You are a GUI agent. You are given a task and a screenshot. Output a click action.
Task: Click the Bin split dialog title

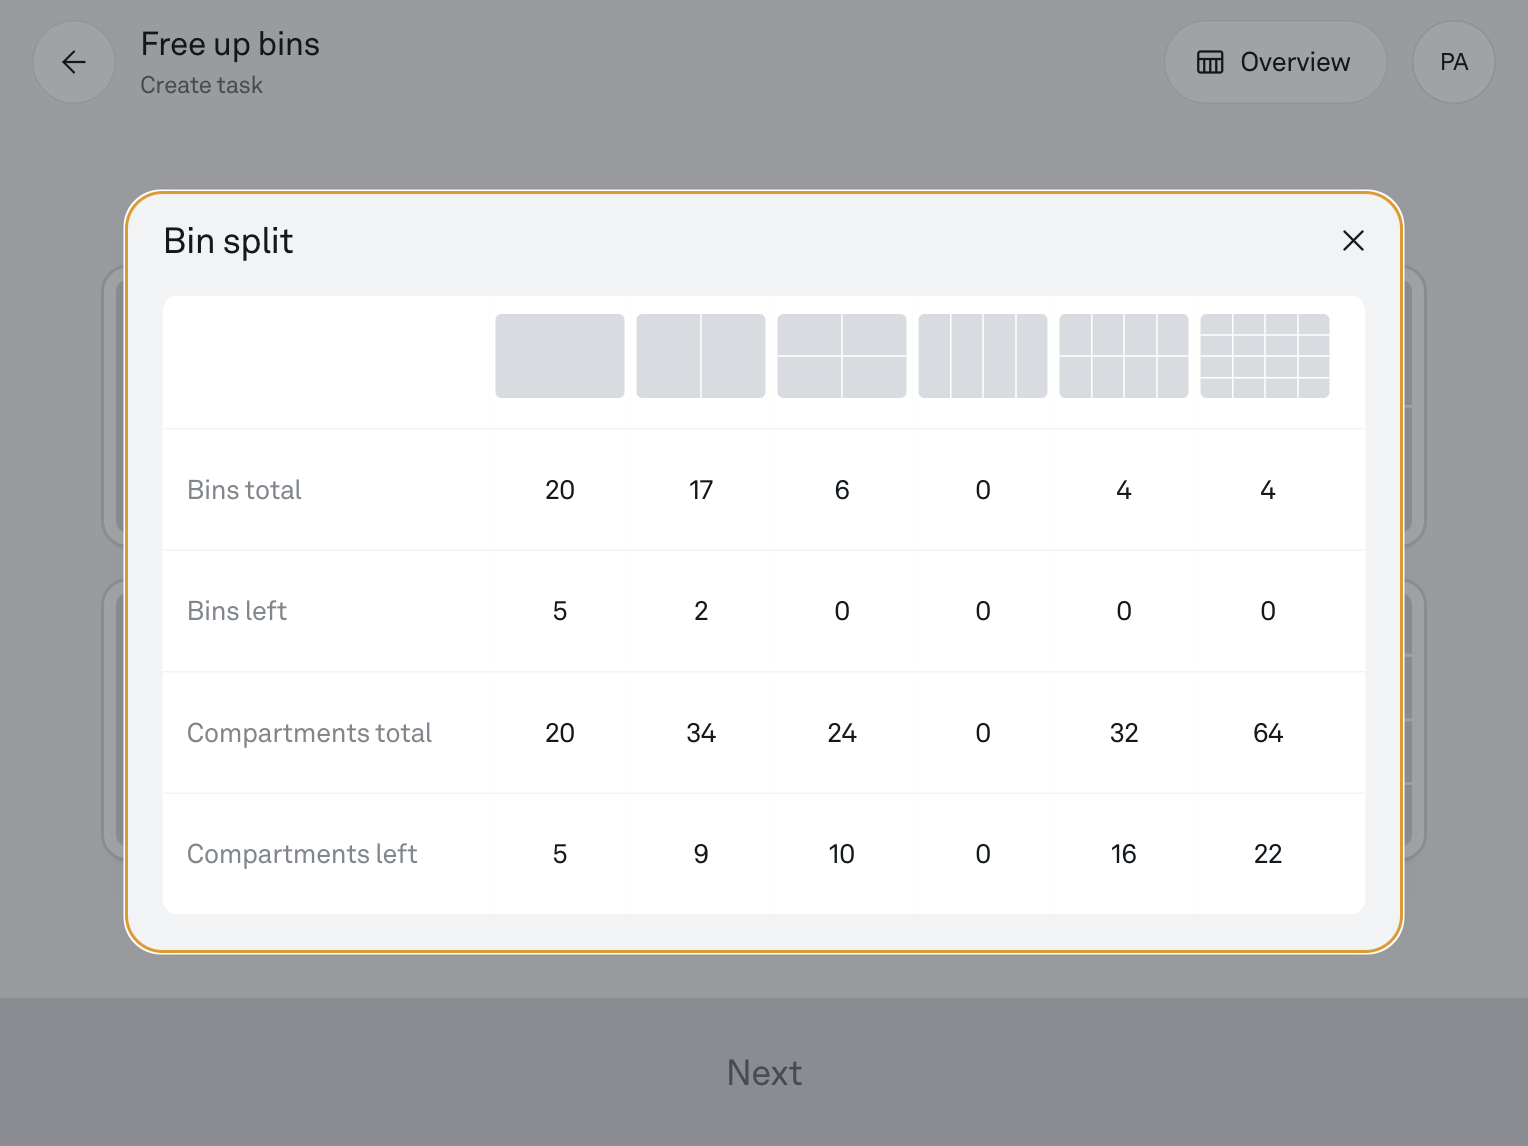228,241
